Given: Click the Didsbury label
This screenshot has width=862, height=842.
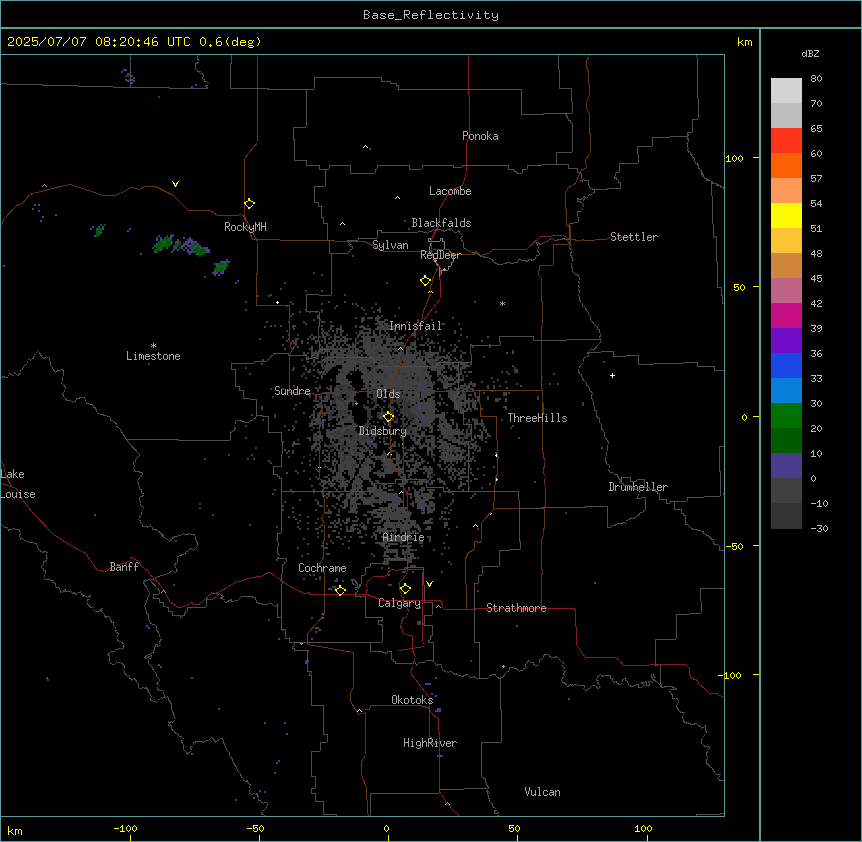Looking at the screenshot, I should (383, 431).
